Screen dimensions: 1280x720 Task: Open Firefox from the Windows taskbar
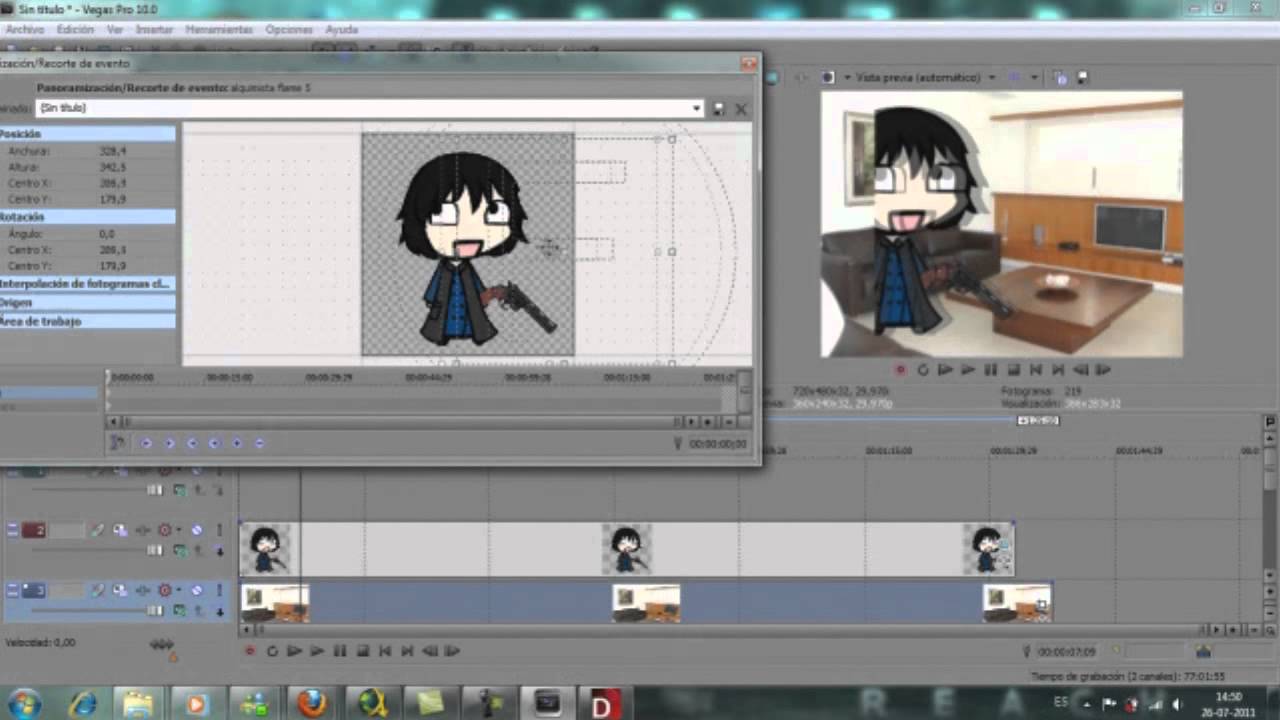(312, 704)
